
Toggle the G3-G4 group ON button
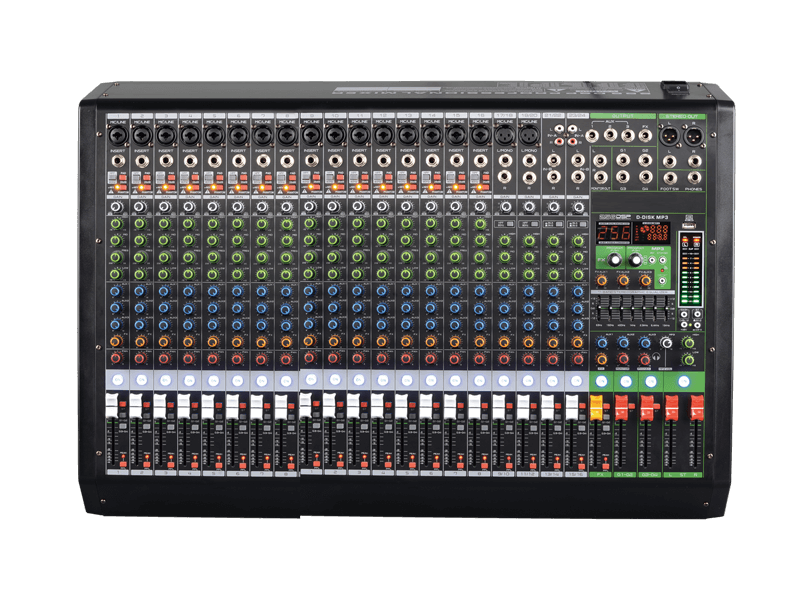pos(650,381)
